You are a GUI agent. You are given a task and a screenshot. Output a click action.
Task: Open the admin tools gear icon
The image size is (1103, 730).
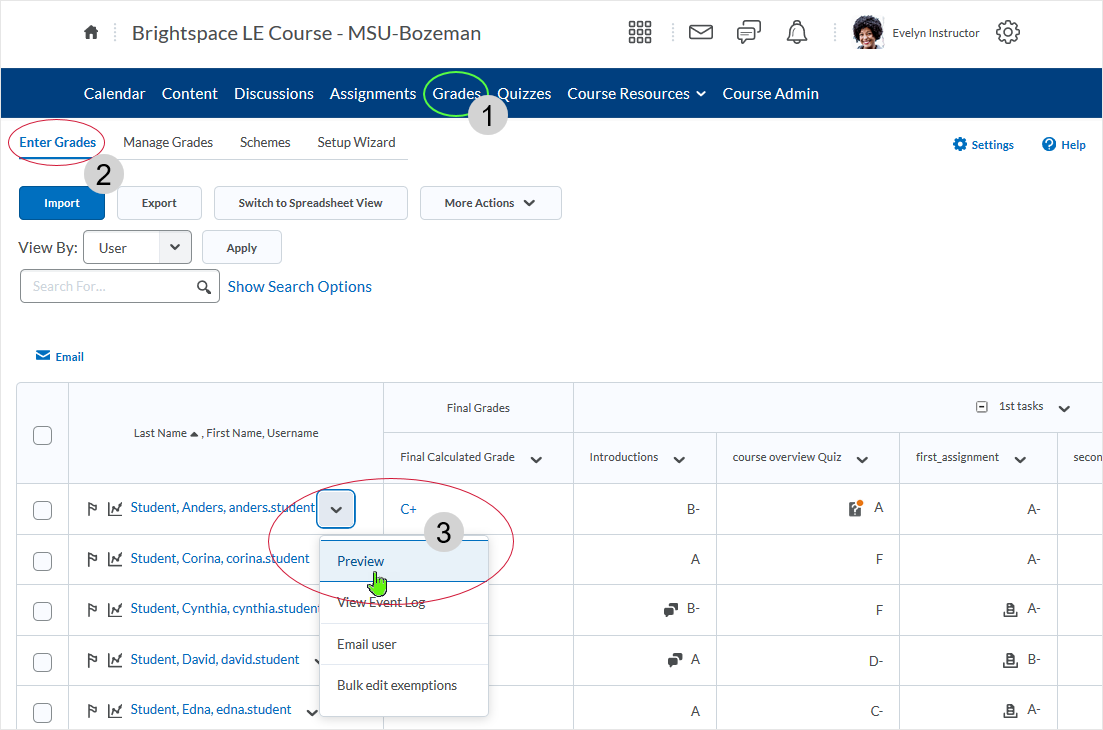(x=1008, y=32)
